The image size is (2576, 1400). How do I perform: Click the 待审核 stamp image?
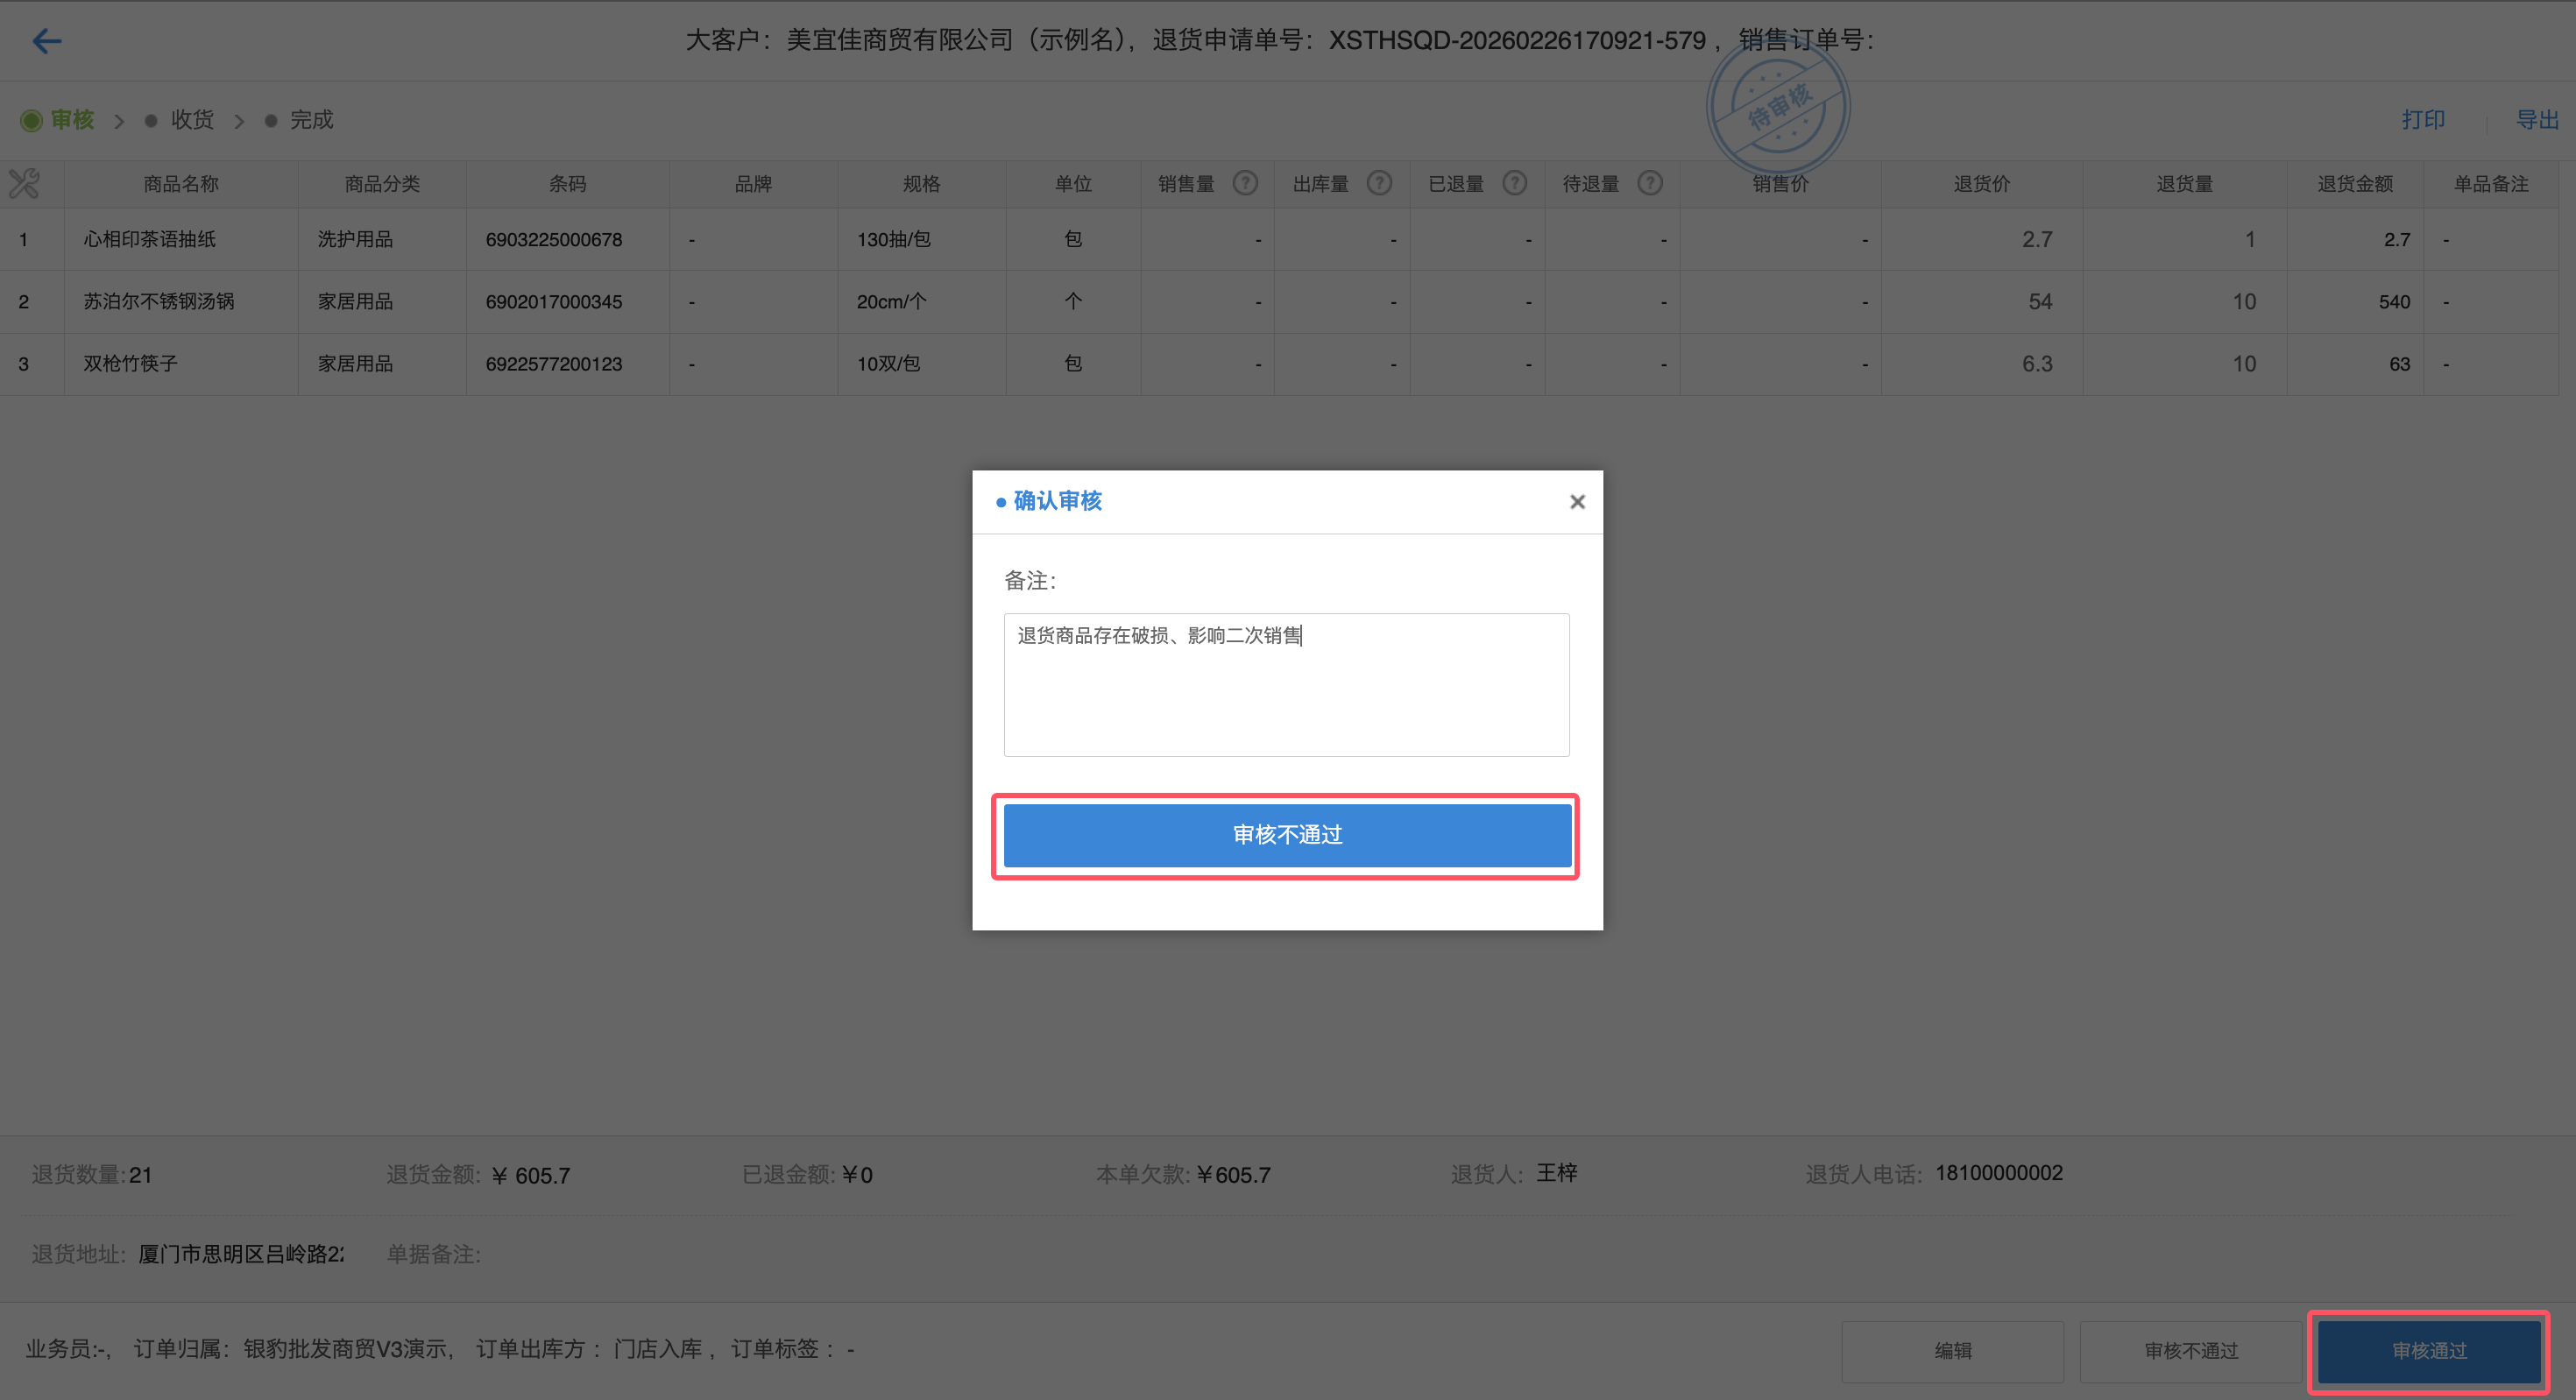click(1778, 106)
